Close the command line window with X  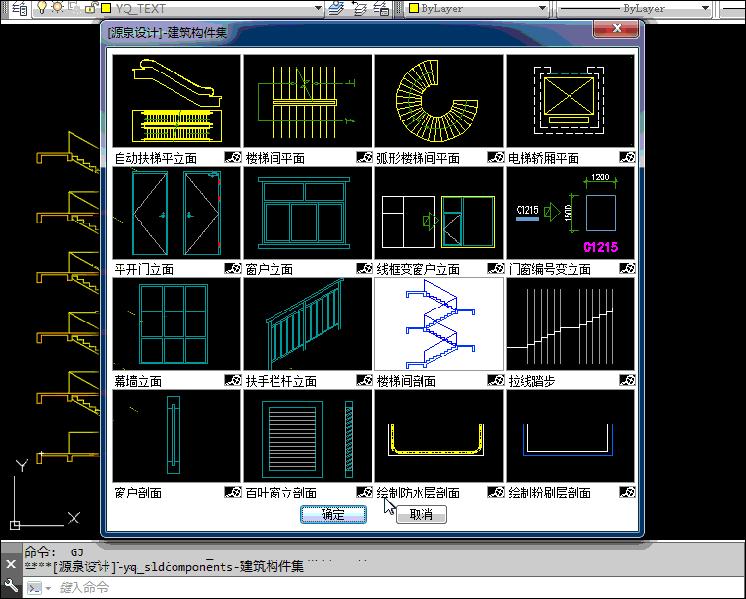(x=11, y=564)
